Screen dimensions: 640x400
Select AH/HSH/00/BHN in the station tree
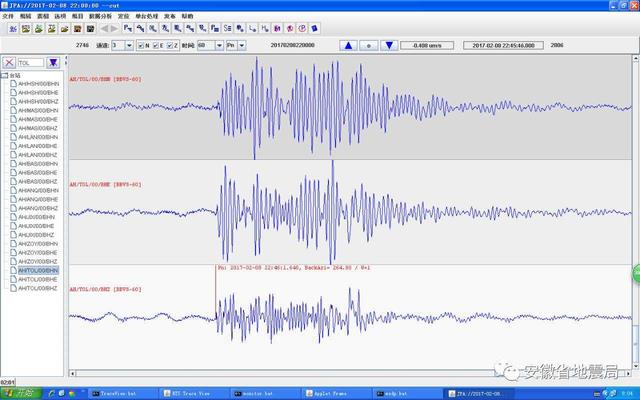(x=38, y=84)
